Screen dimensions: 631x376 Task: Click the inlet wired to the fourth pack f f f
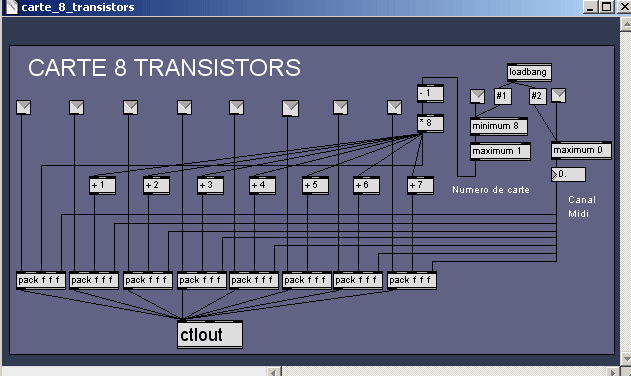point(184,107)
